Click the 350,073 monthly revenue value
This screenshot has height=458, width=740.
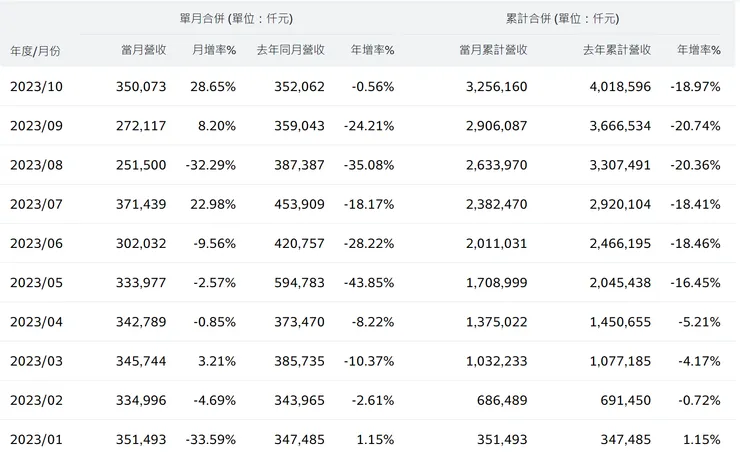point(141,87)
